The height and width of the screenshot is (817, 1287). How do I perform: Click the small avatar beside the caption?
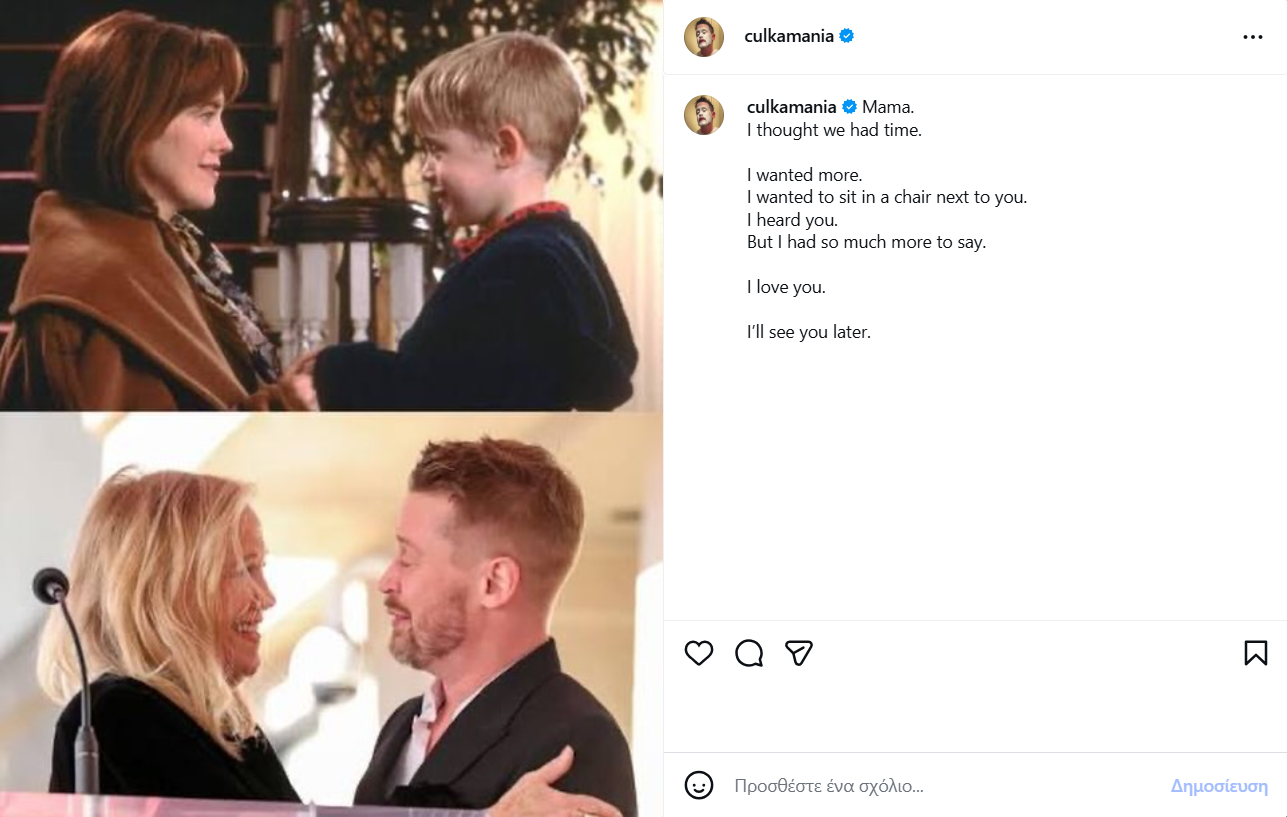[704, 115]
